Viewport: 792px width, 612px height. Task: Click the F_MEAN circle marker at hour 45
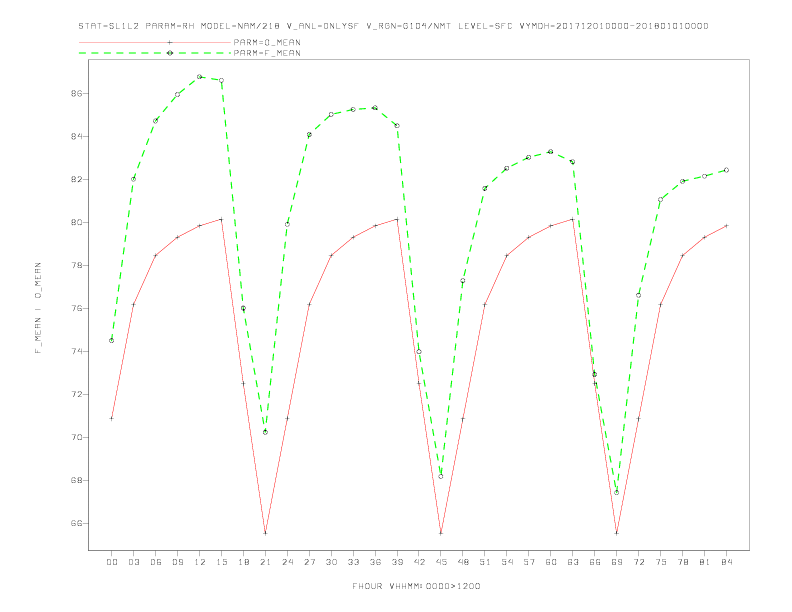tap(441, 476)
